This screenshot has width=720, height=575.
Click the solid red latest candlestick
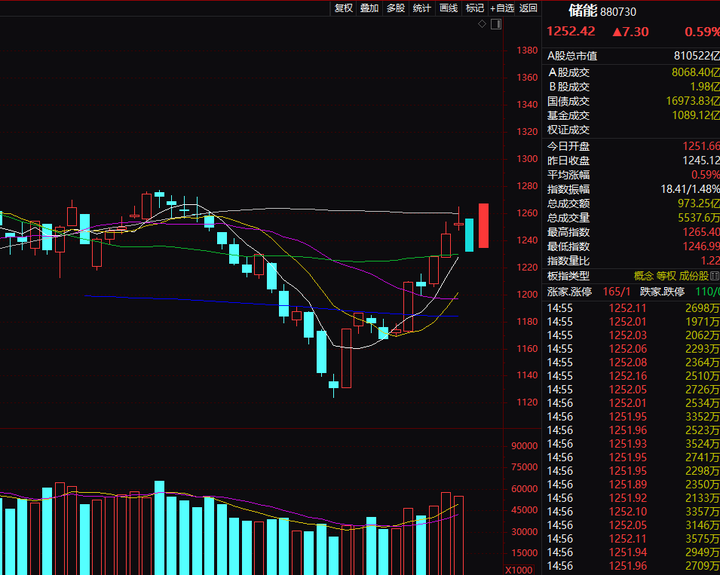(484, 225)
